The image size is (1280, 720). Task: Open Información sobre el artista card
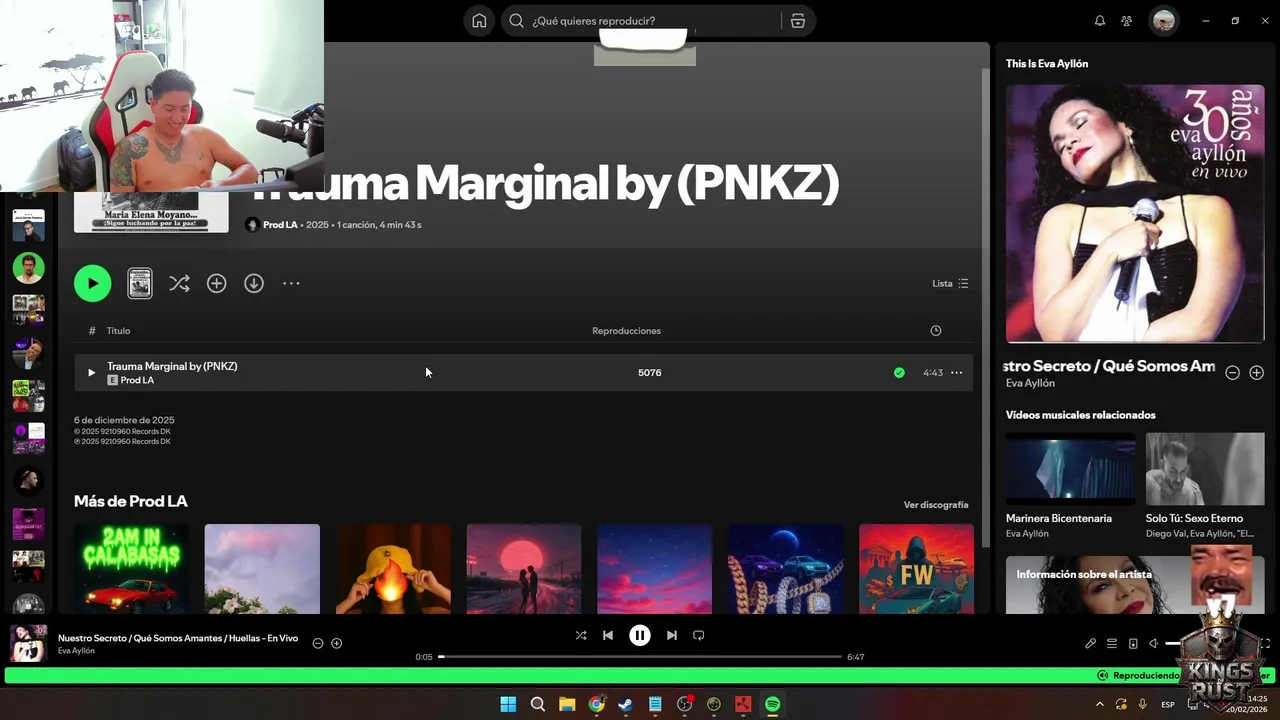(1135, 585)
